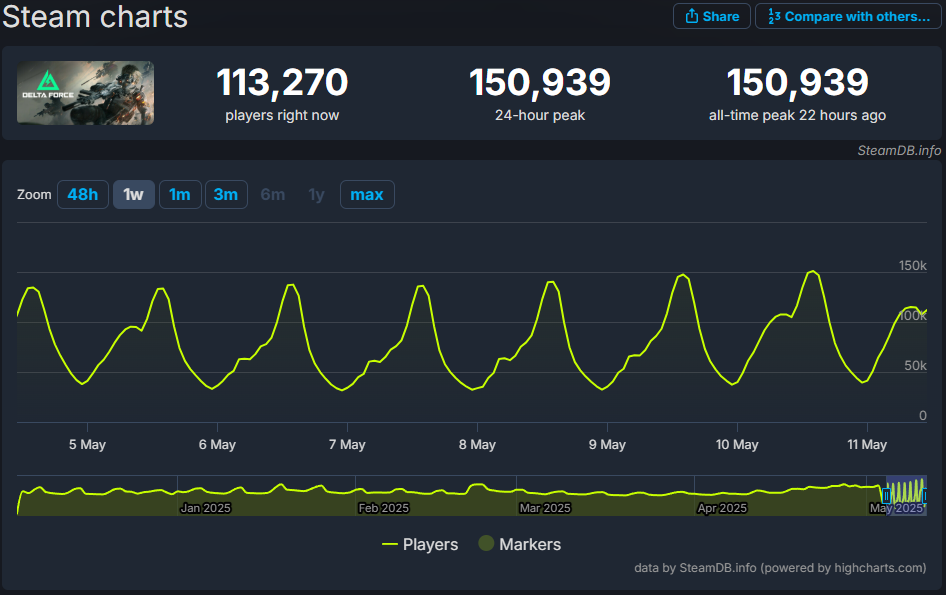Choose the 3m zoom range
This screenshot has height=595, width=946.
[x=226, y=194]
